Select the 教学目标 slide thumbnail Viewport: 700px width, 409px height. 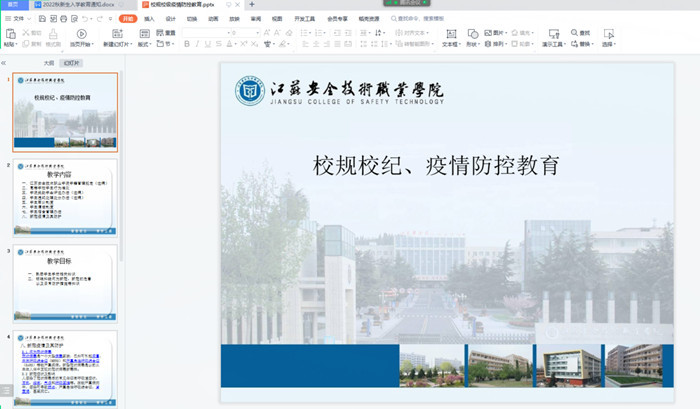[65, 280]
